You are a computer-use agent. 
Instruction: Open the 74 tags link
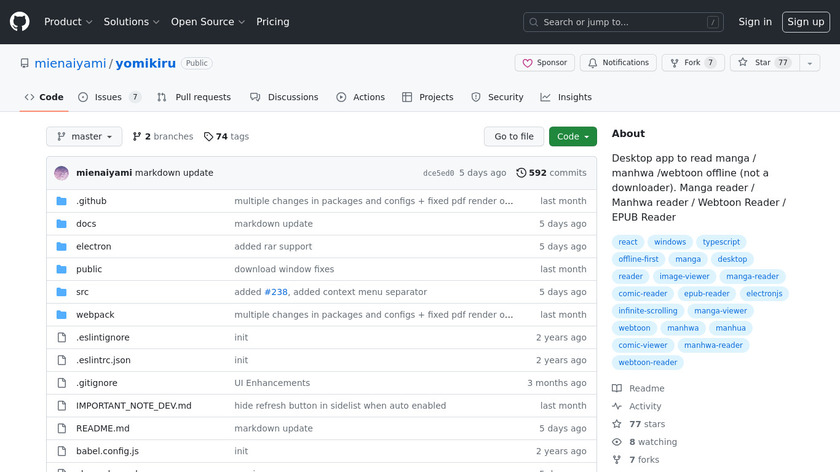click(227, 137)
